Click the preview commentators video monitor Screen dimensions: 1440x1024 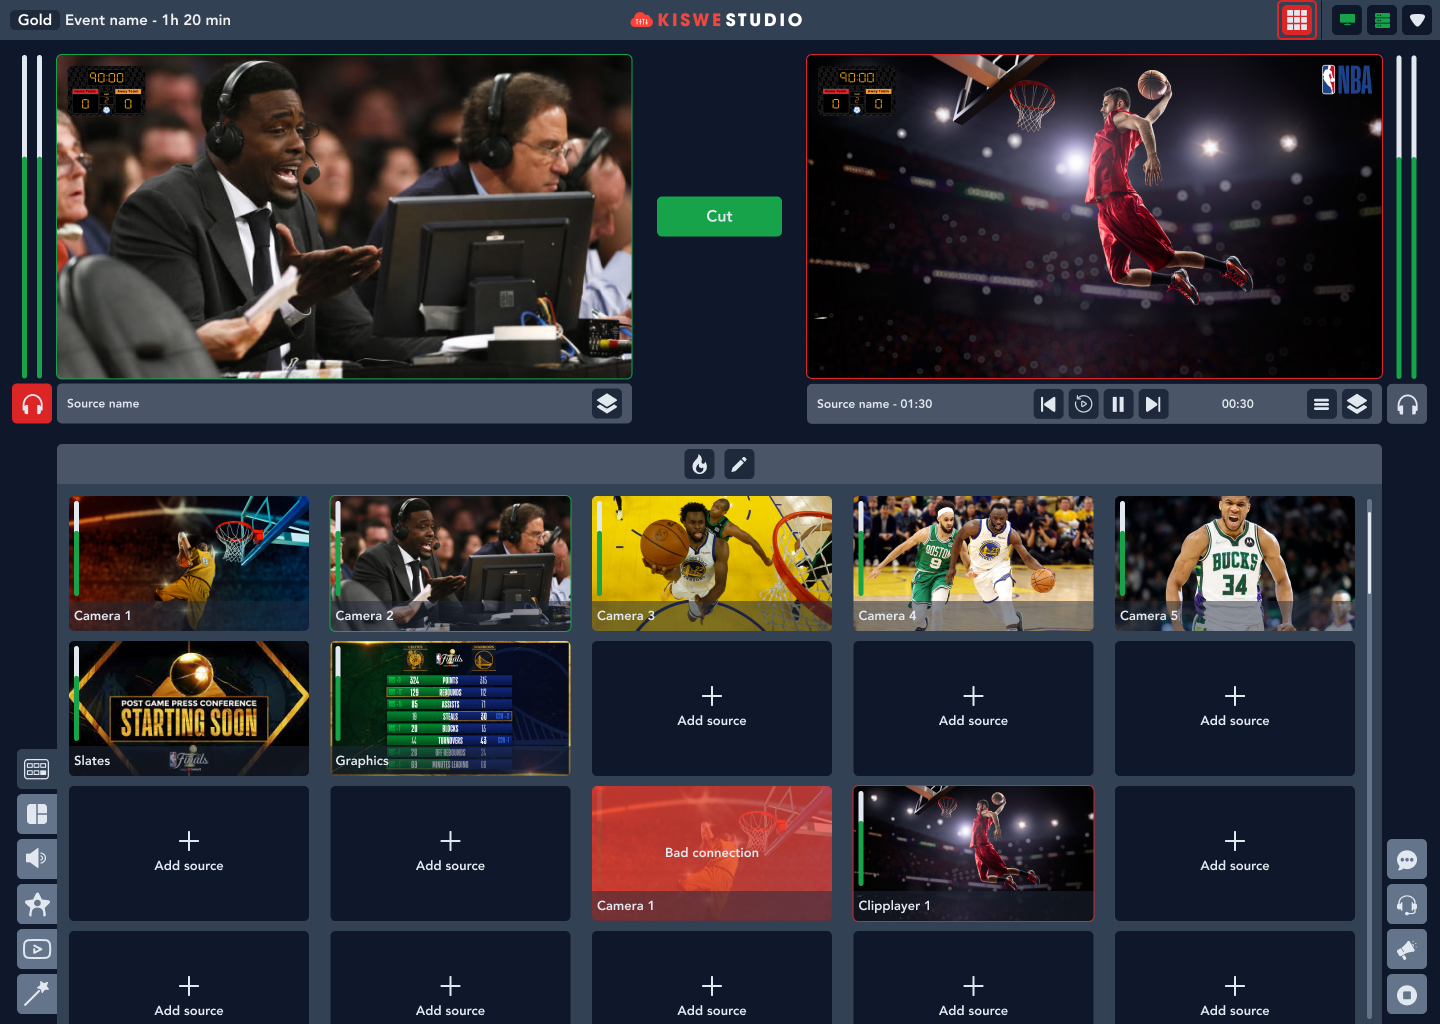(344, 217)
